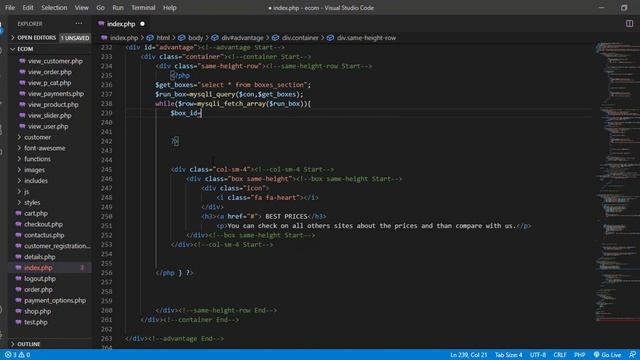The image size is (640, 360).
Task: Open cart.php file
Action: 36,213
